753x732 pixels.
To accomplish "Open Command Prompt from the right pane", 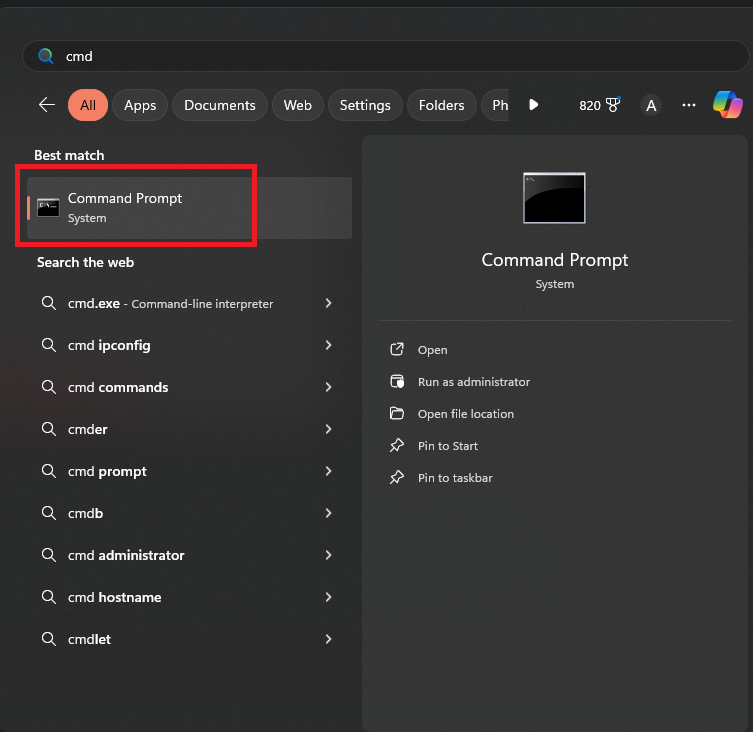I will click(432, 350).
